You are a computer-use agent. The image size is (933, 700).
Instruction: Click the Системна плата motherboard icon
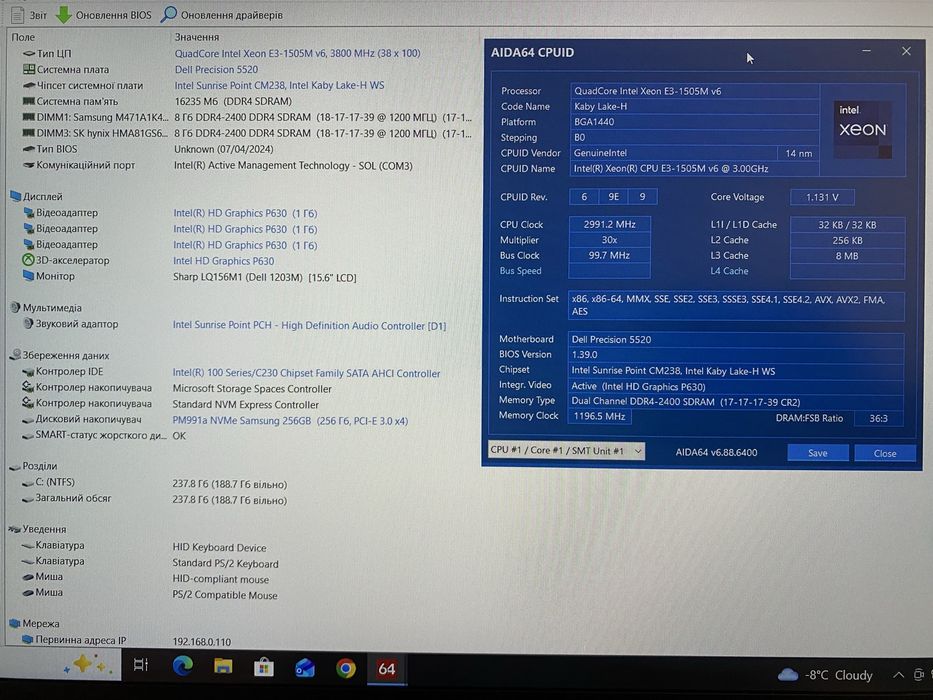point(29,70)
